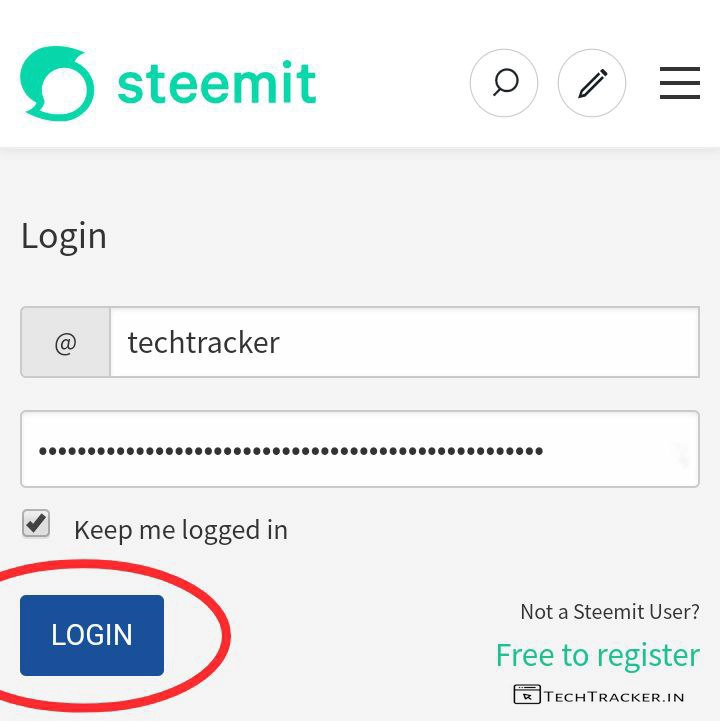
Task: Click the green Steemit speech-bubble logo
Action: coord(57,84)
